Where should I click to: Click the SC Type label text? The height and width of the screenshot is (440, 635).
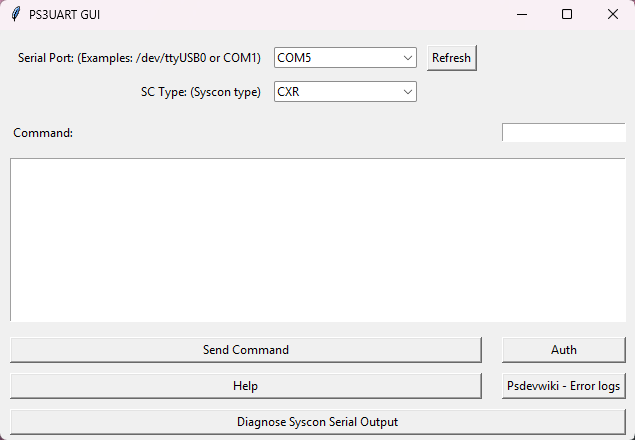point(200,92)
